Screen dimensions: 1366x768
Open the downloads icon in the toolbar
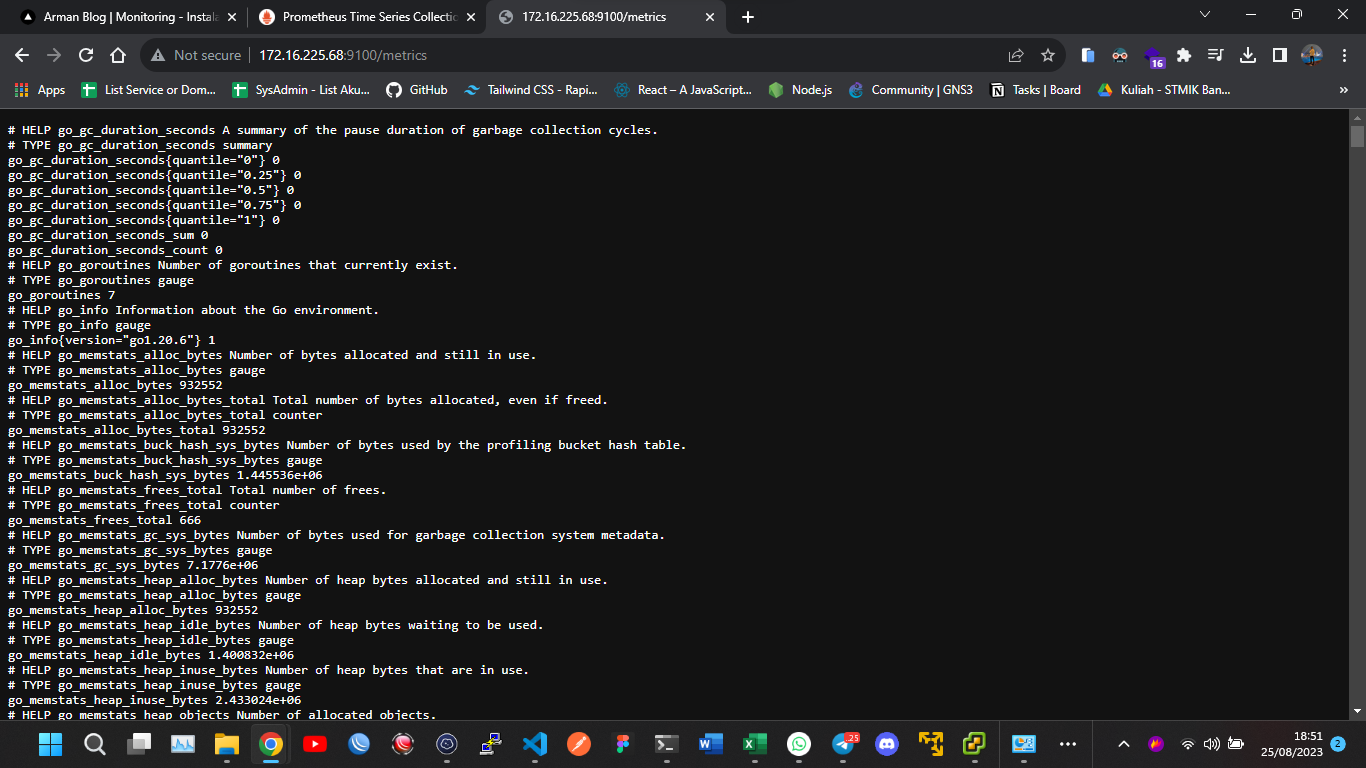1248,57
